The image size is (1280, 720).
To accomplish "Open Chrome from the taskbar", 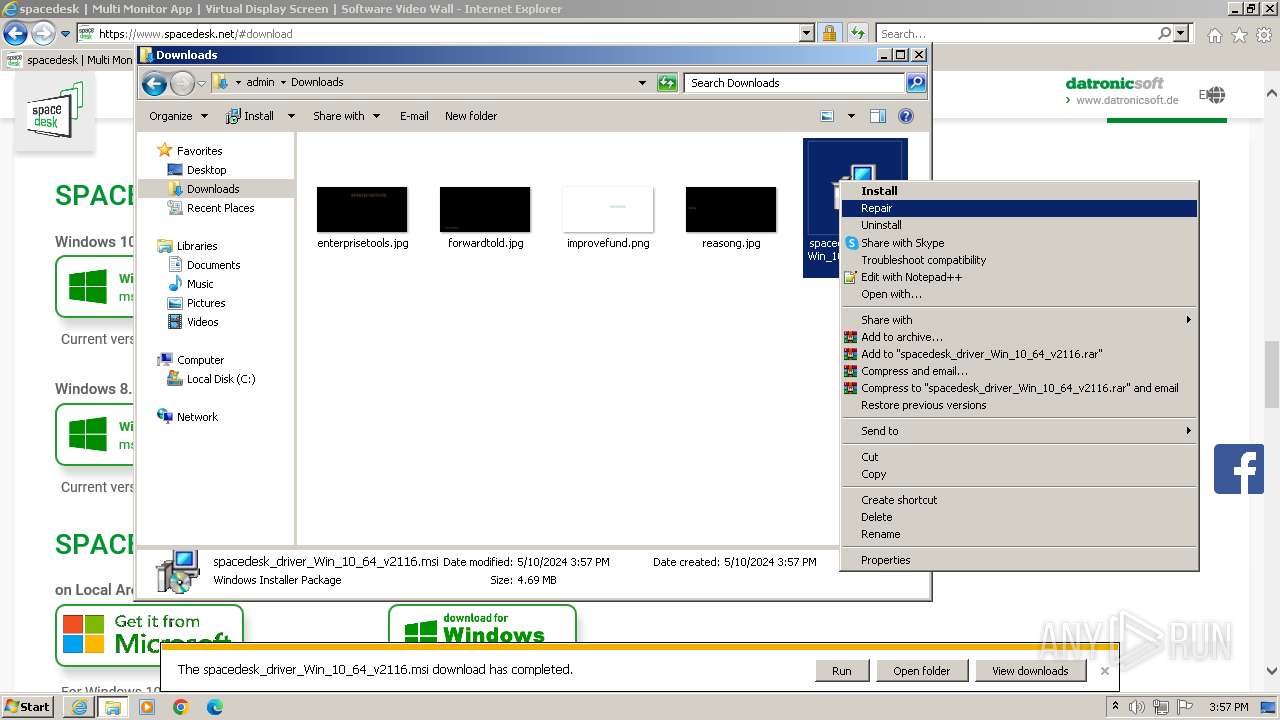I will pos(181,707).
